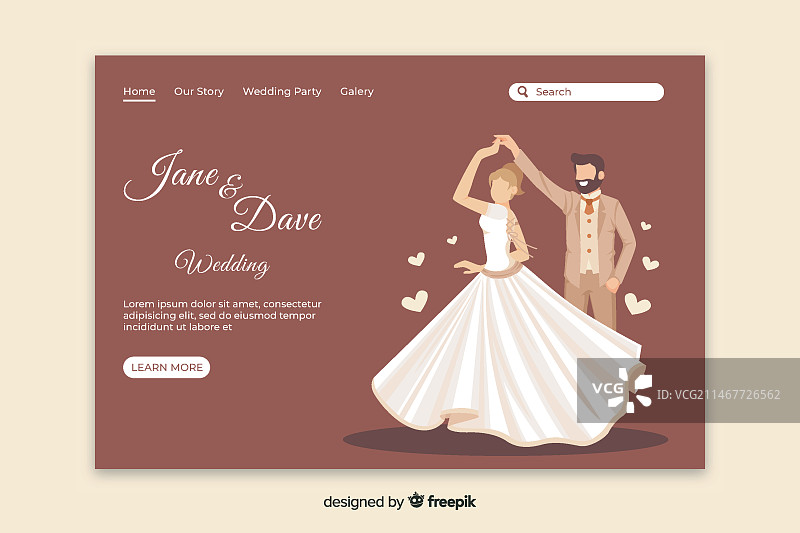Click the smallest heart left of the bride

point(452,240)
